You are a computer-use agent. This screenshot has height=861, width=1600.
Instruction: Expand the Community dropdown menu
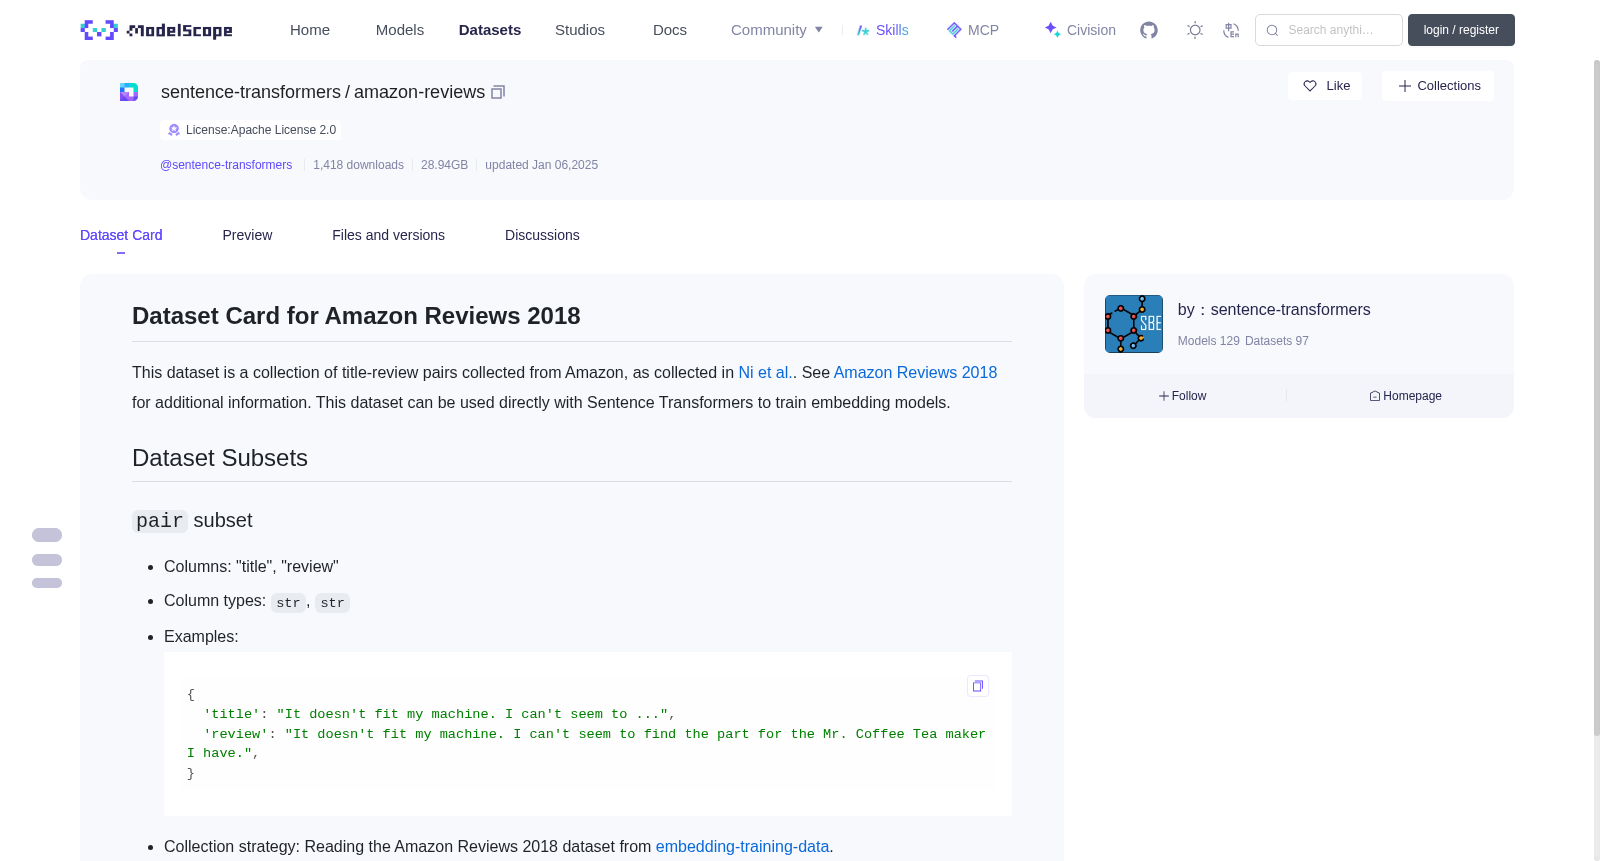click(x=777, y=30)
